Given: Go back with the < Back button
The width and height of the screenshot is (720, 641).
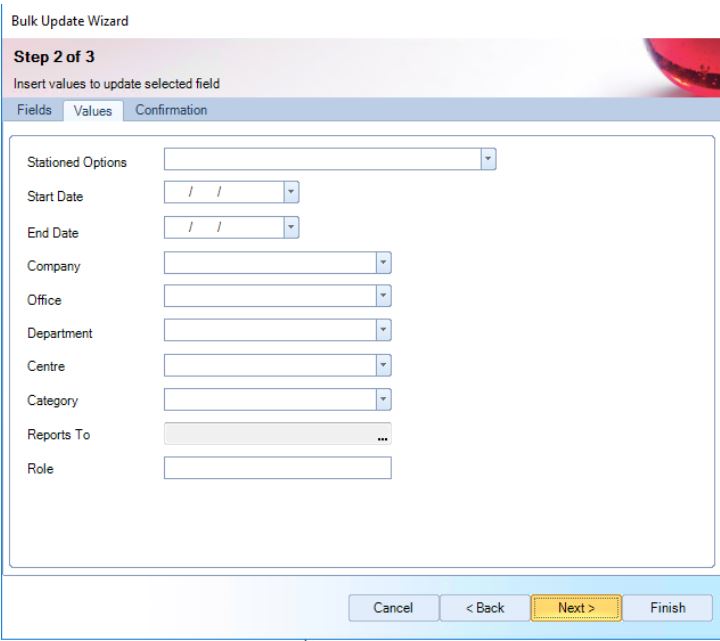Looking at the screenshot, I should click(x=485, y=608).
